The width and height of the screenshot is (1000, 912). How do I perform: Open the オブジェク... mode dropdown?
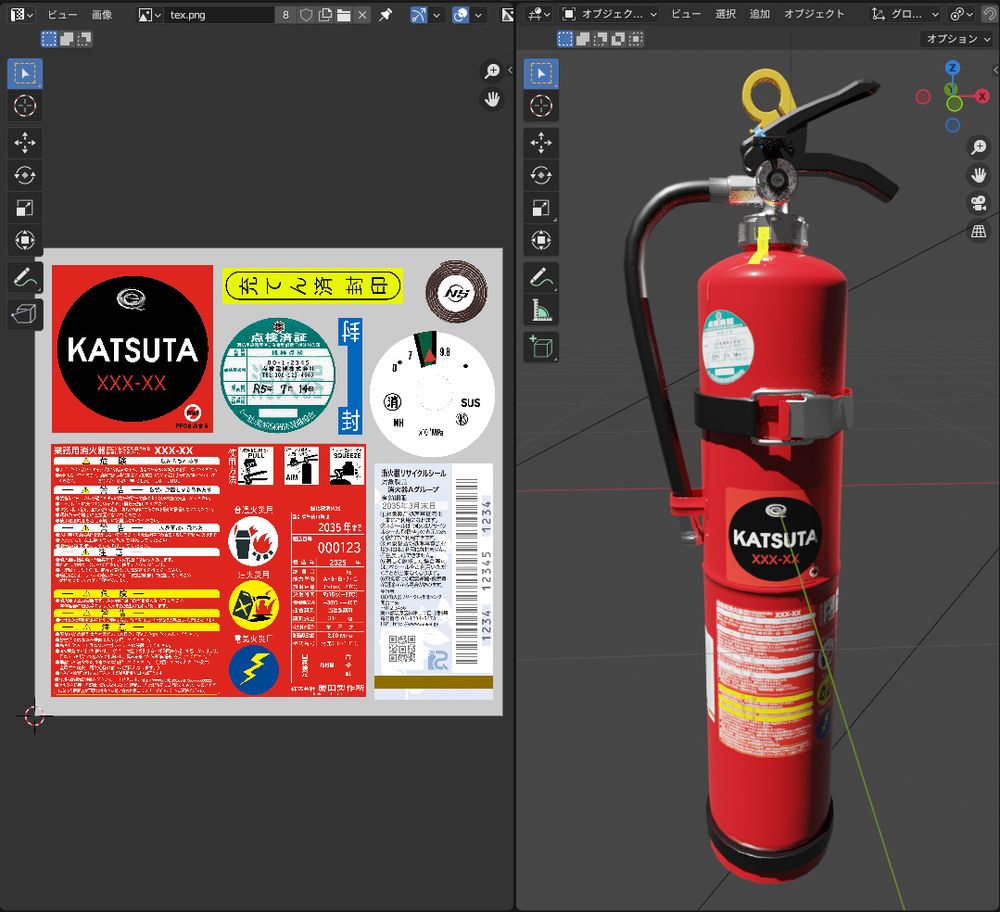click(x=610, y=15)
